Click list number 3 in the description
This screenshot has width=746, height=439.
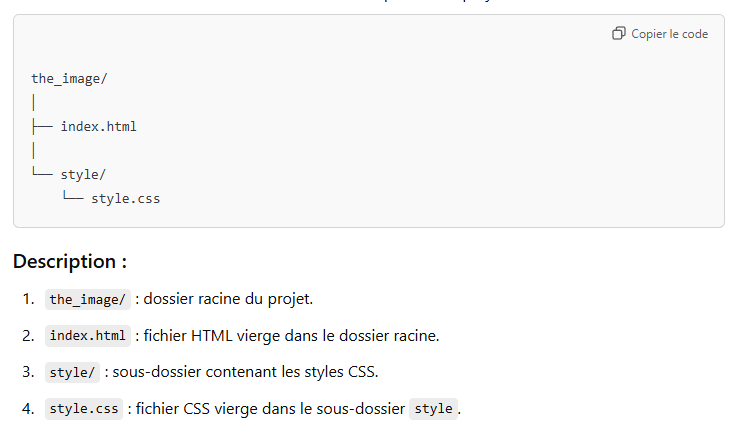(x=28, y=372)
